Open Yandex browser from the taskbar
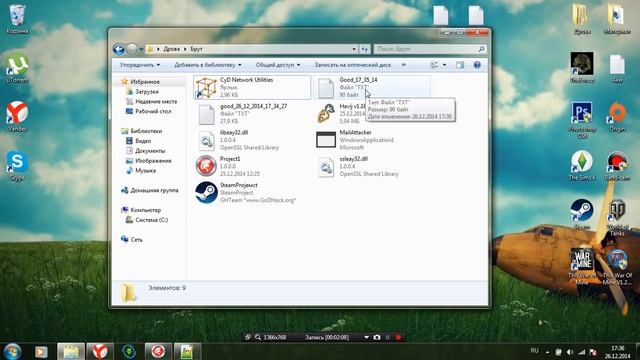 pyautogui.click(x=100, y=351)
